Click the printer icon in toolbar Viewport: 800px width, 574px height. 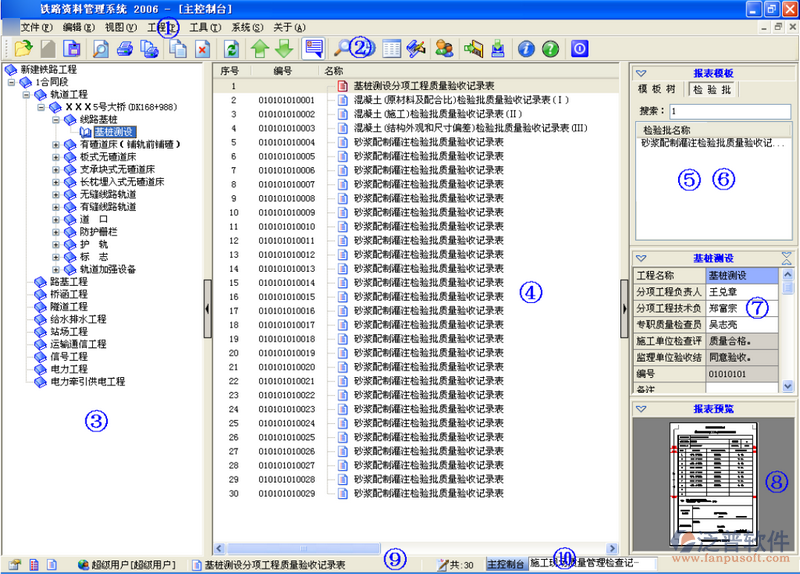pos(125,48)
